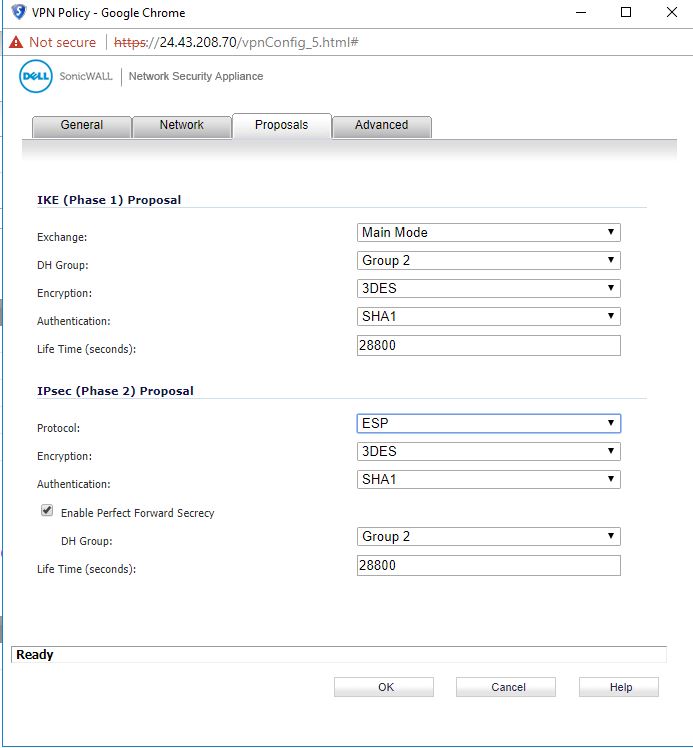Image resolution: width=693 pixels, height=748 pixels.
Task: Click the VPN Policy window shield icon
Action: click(x=18, y=13)
